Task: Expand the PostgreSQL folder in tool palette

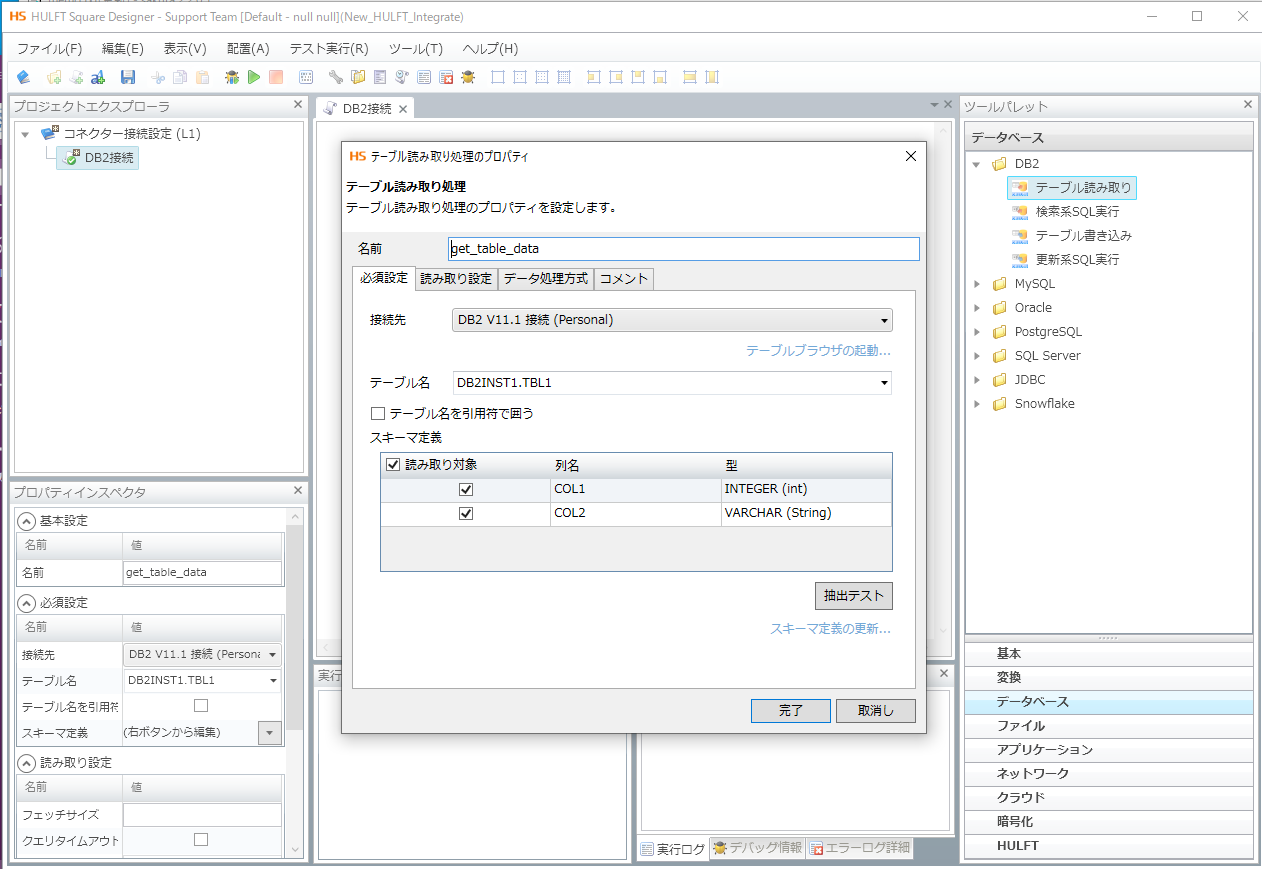Action: (977, 332)
